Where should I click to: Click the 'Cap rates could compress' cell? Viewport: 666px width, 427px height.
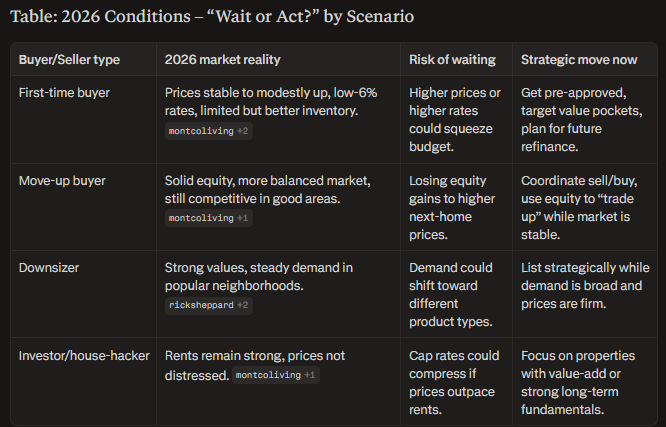[456, 381]
